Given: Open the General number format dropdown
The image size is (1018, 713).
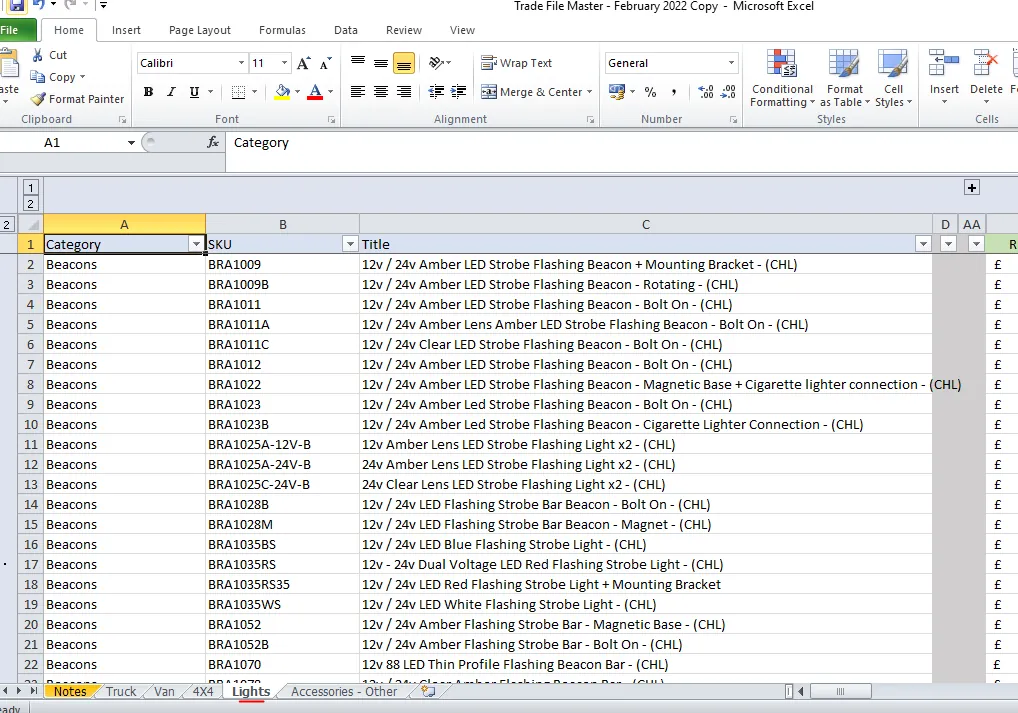Looking at the screenshot, I should coord(732,63).
